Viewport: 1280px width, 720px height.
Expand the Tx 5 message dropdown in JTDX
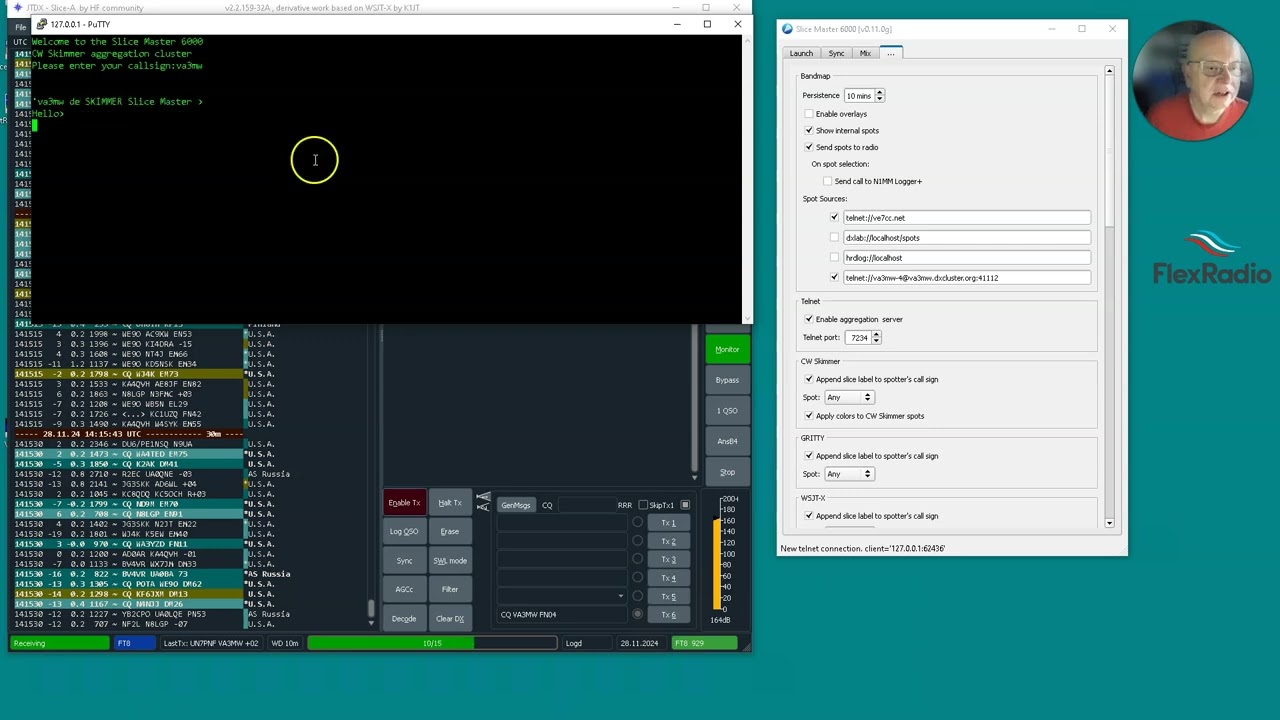click(x=620, y=597)
